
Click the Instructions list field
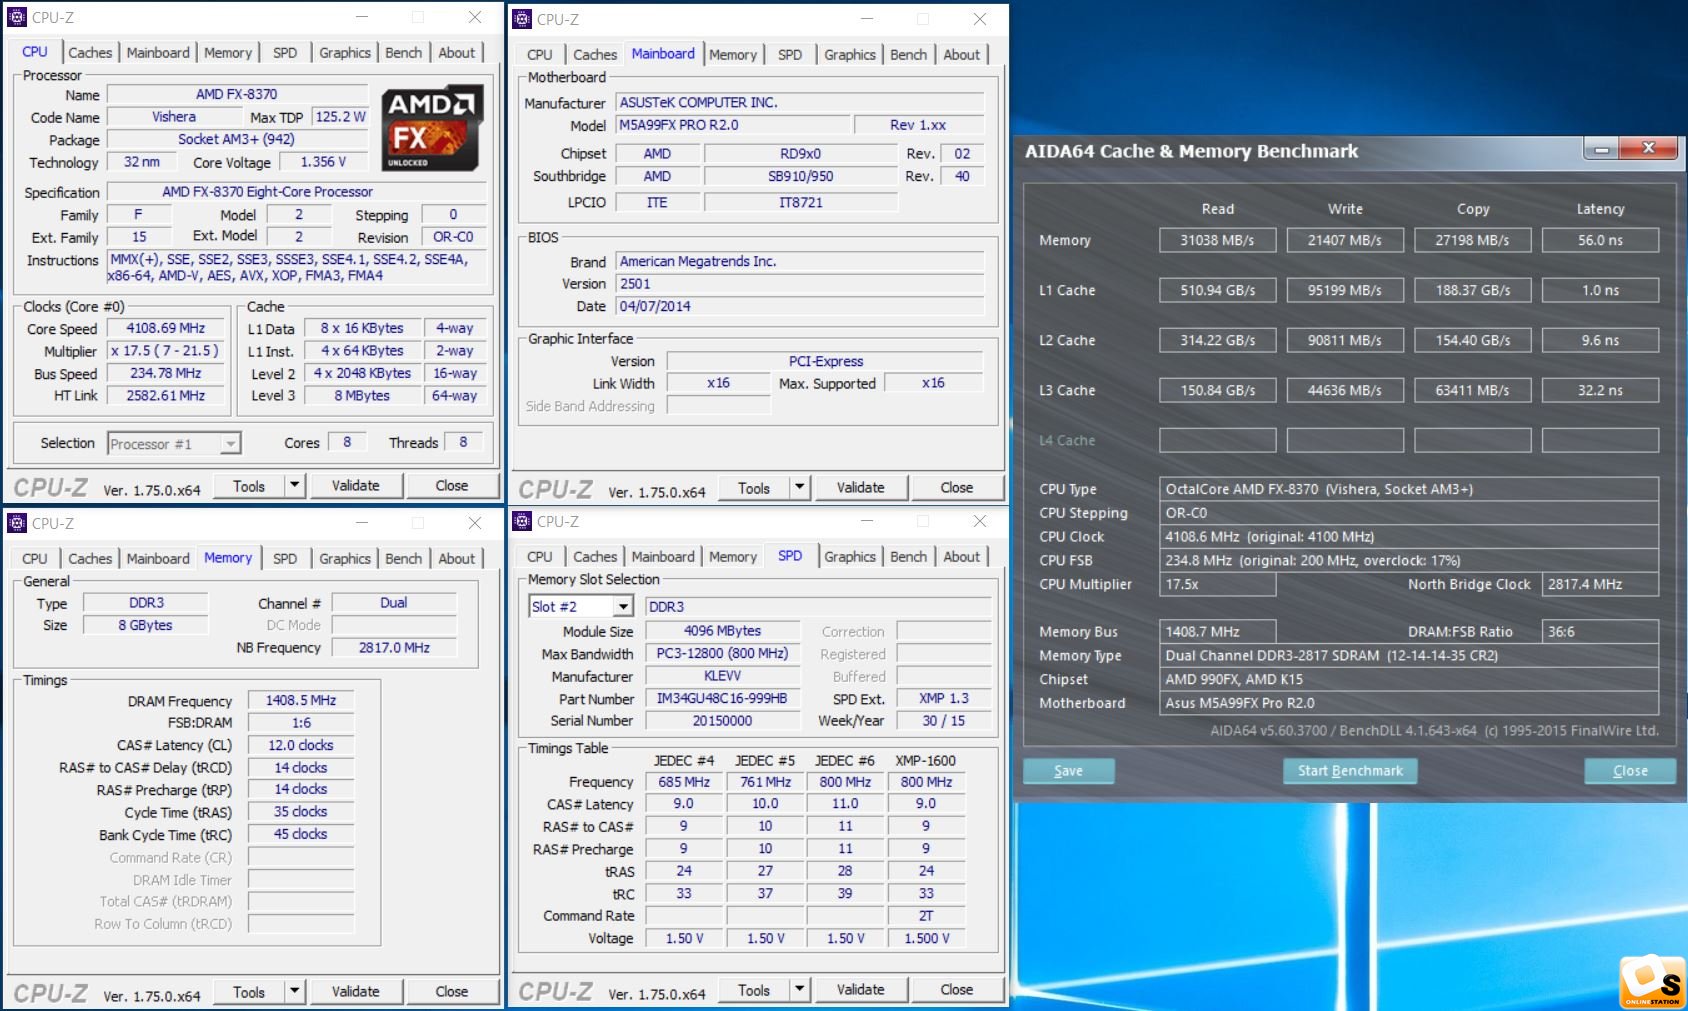coord(297,267)
